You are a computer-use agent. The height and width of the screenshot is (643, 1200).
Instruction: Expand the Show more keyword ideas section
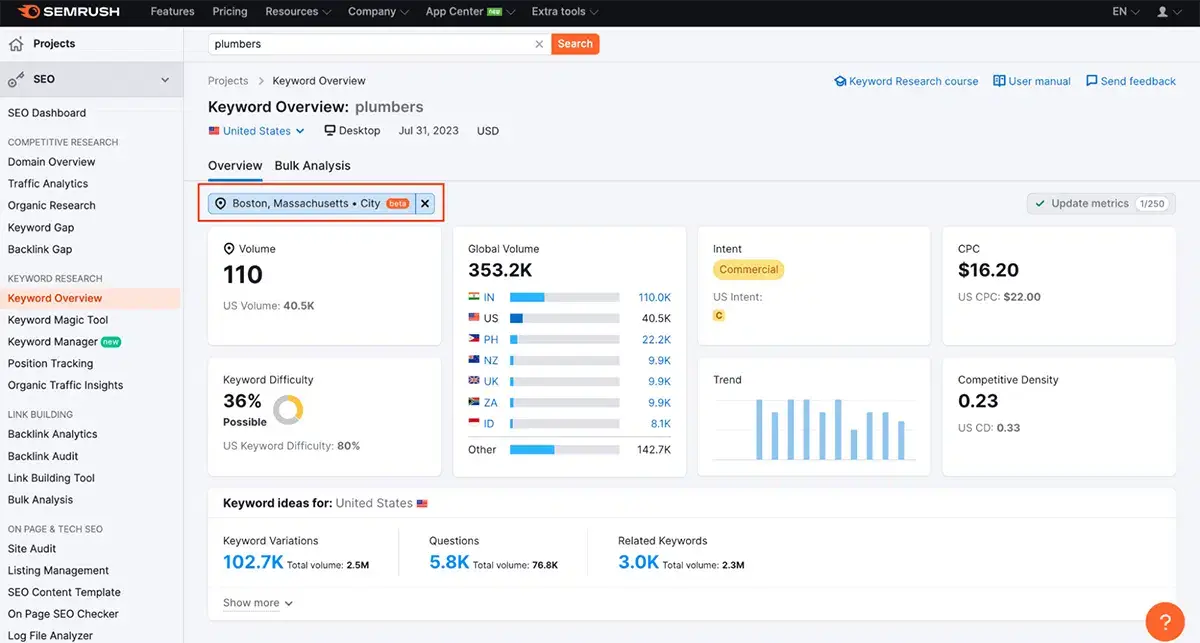pyautogui.click(x=256, y=602)
